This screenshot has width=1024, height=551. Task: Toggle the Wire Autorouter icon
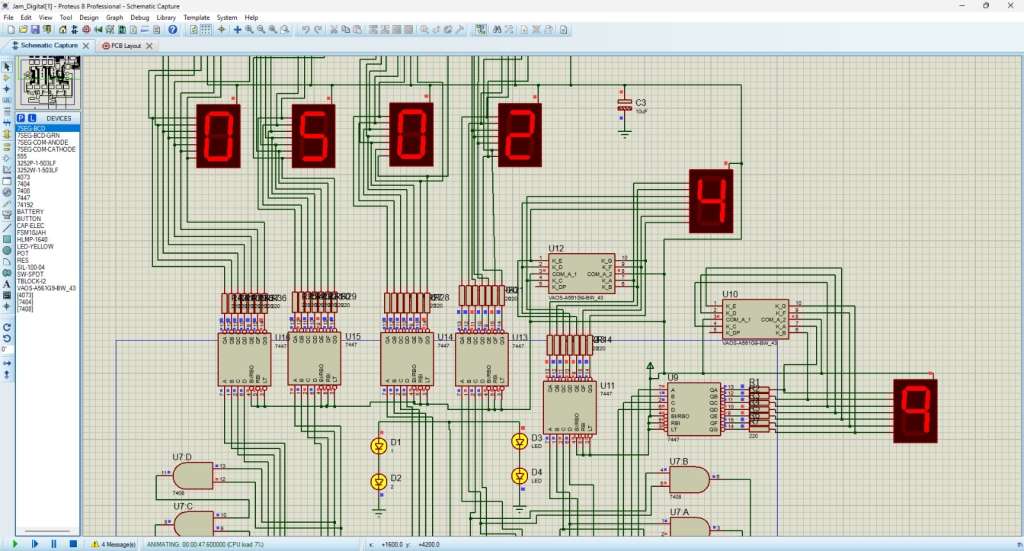pos(481,29)
